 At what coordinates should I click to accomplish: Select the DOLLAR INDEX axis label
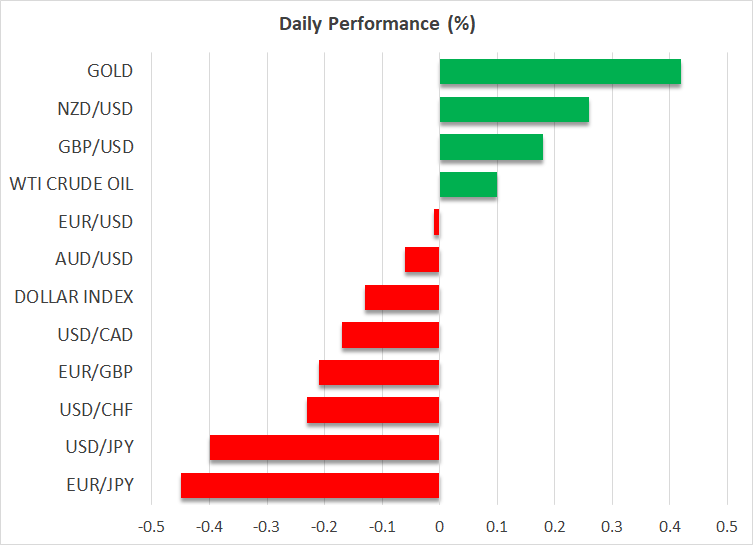(x=74, y=297)
